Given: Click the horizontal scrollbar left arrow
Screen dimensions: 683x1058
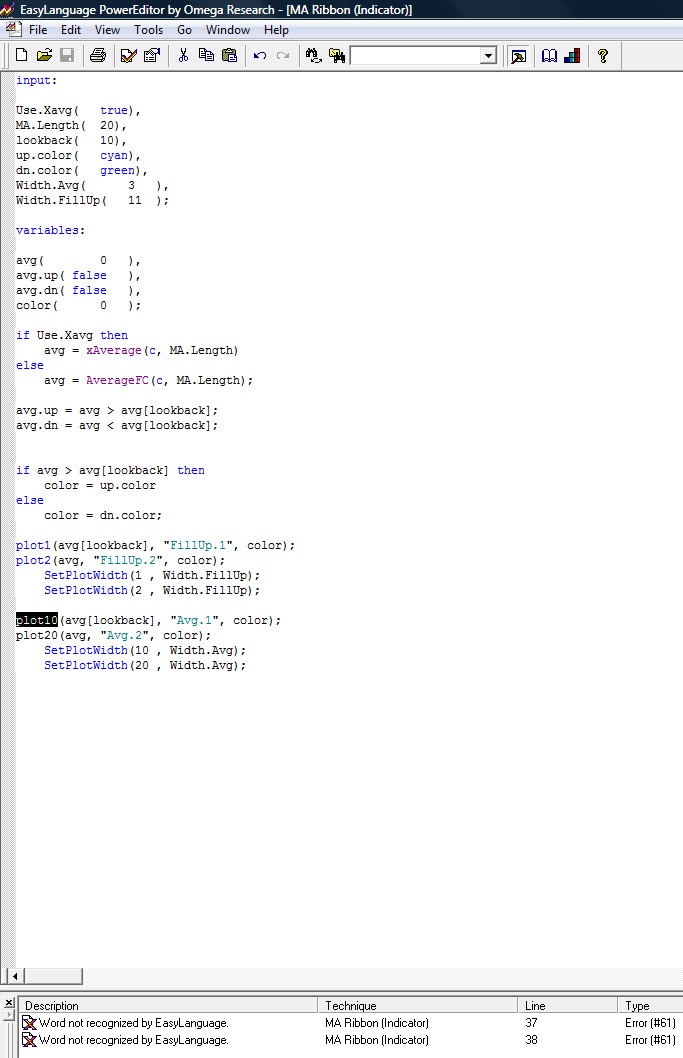Looking at the screenshot, I should click(x=15, y=976).
